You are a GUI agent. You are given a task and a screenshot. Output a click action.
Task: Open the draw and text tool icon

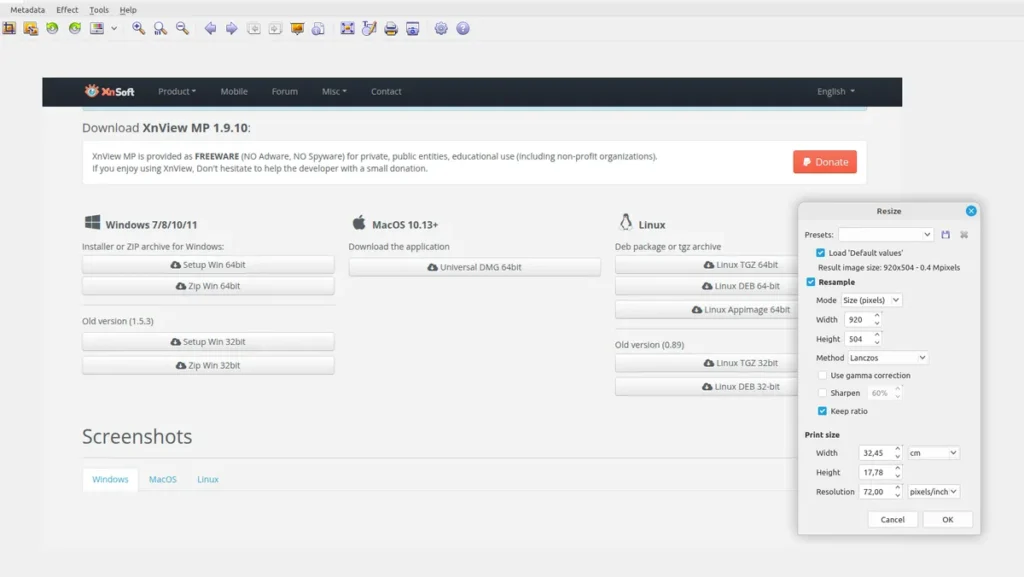pos(369,28)
